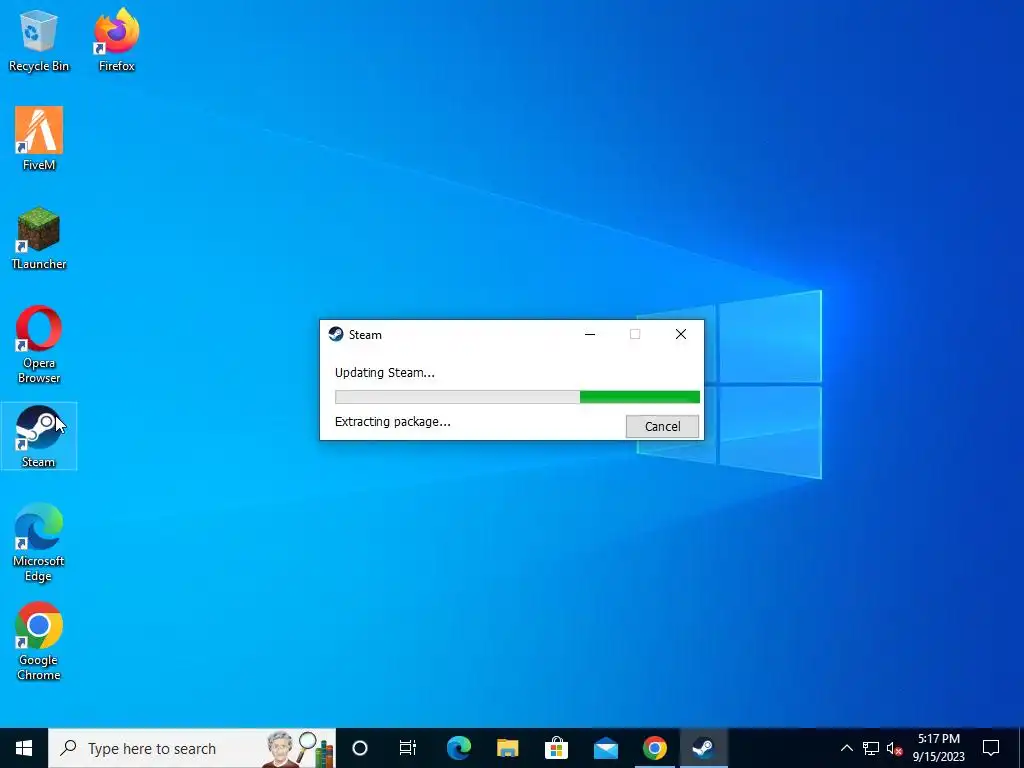
Task: Open Task View from the taskbar
Action: coord(408,748)
